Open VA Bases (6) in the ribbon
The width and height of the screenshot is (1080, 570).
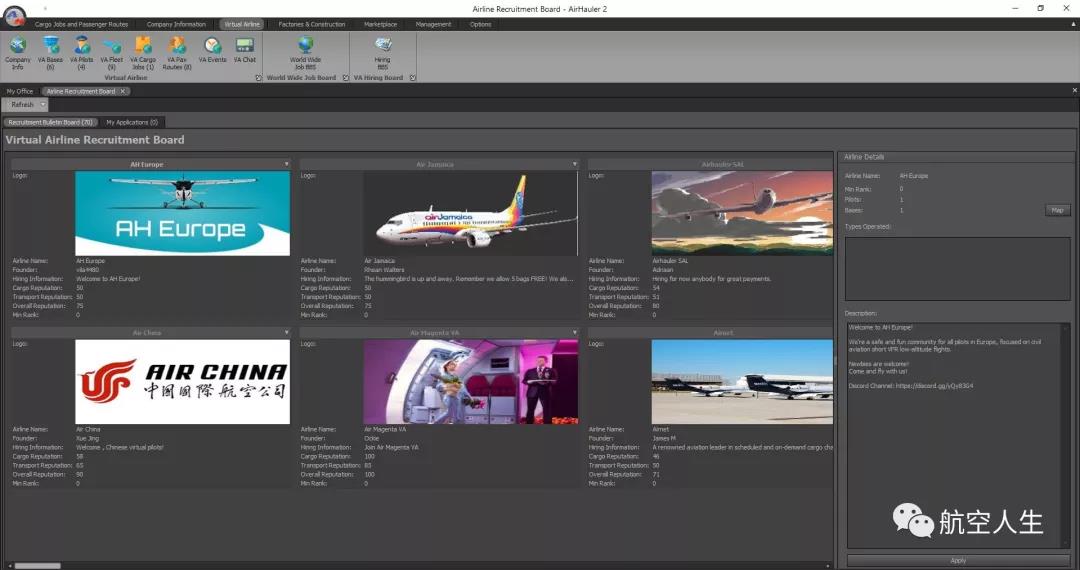pos(50,53)
